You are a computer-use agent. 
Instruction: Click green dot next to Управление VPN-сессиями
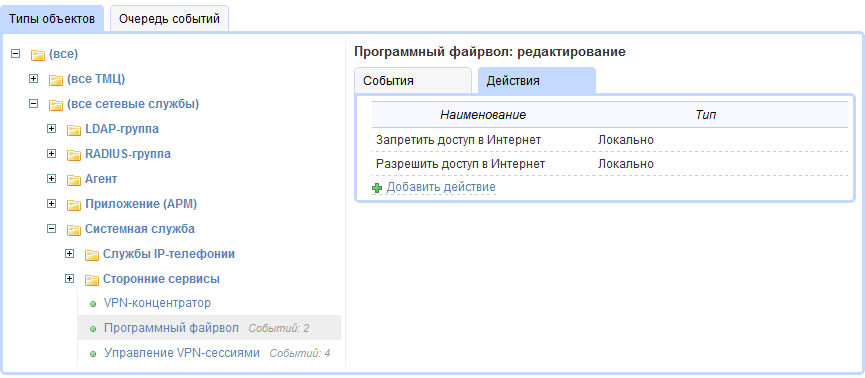(x=93, y=354)
